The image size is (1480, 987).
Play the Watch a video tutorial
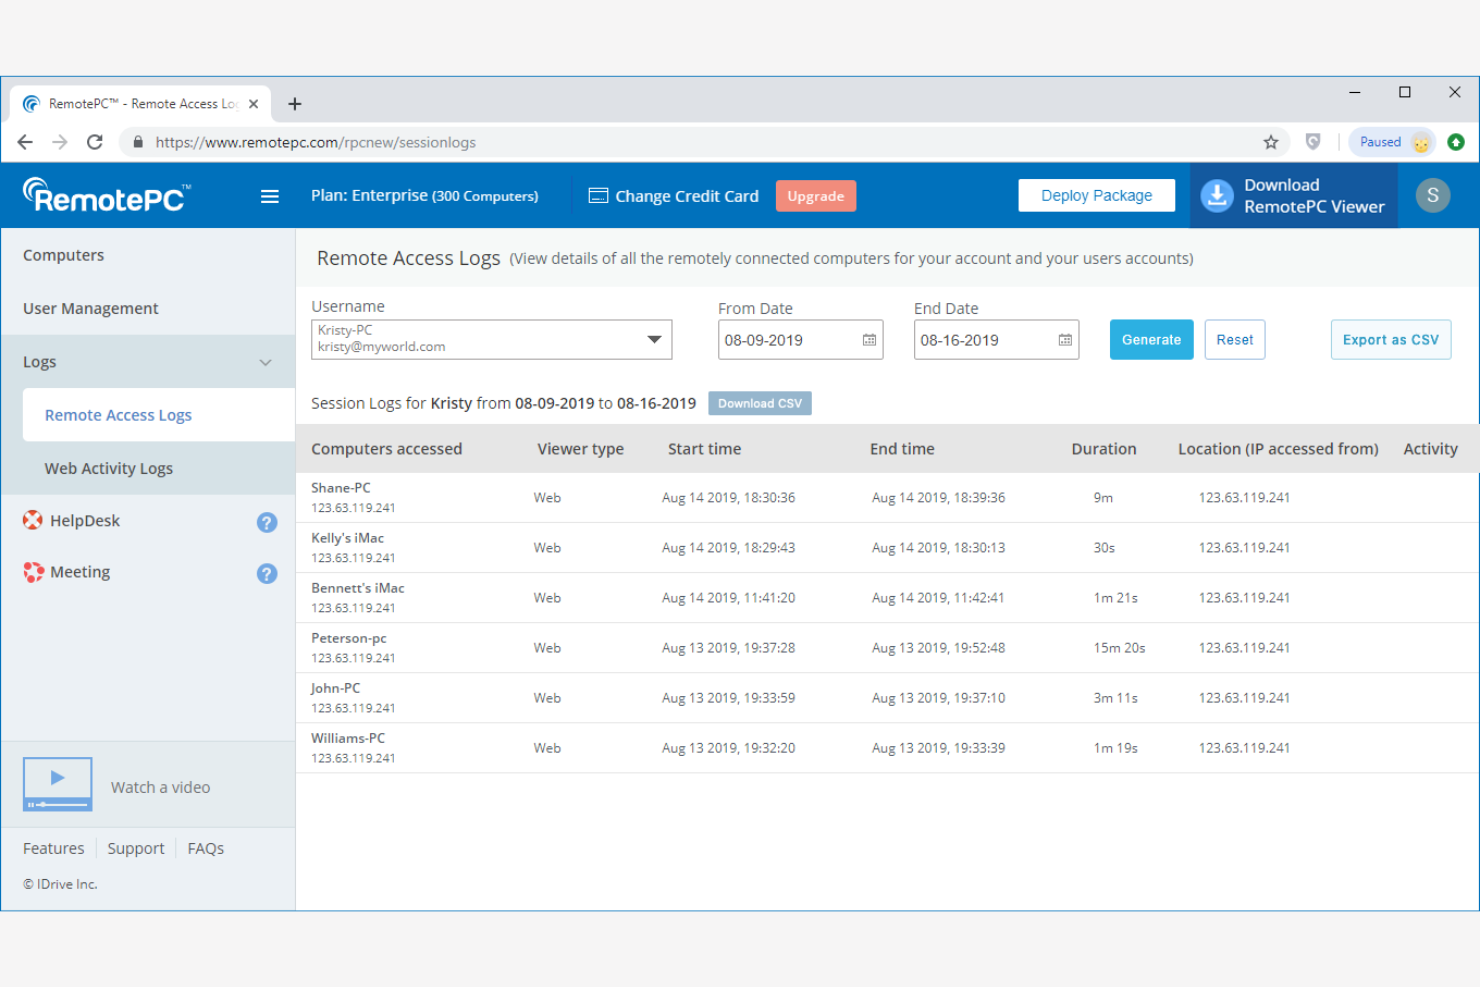point(57,784)
